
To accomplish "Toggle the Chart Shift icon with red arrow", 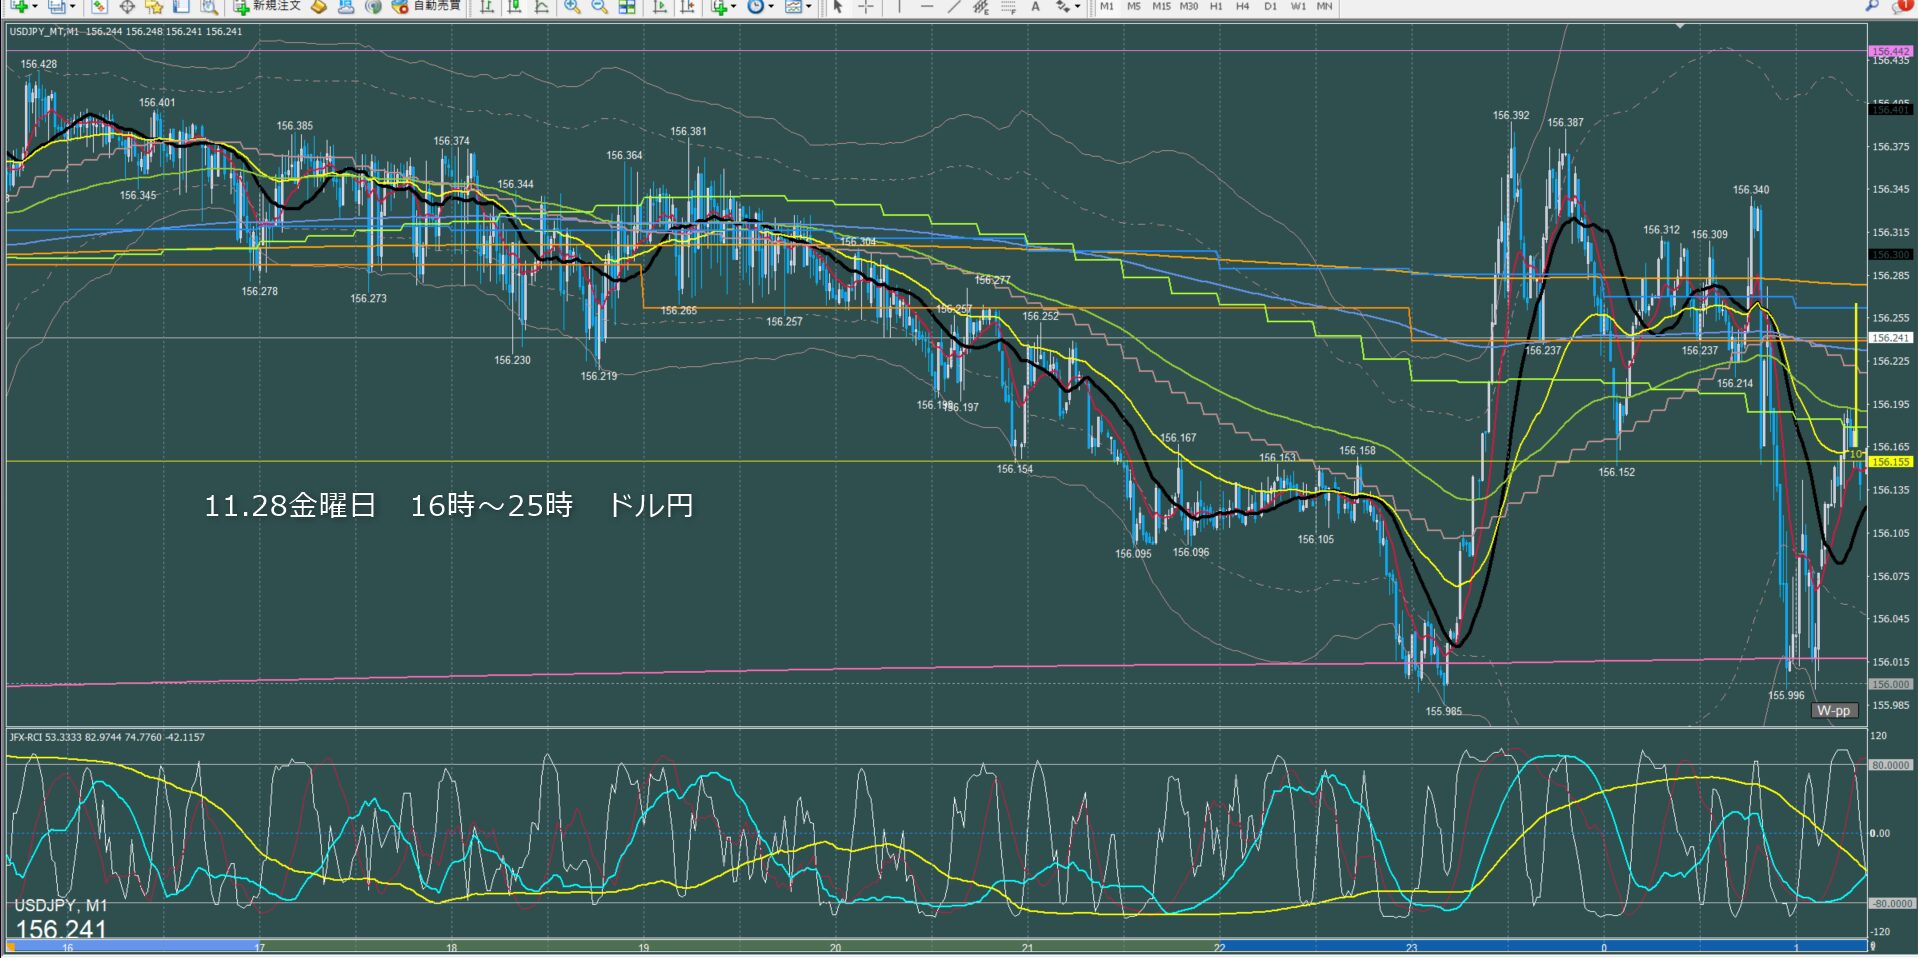I will pos(688,7).
